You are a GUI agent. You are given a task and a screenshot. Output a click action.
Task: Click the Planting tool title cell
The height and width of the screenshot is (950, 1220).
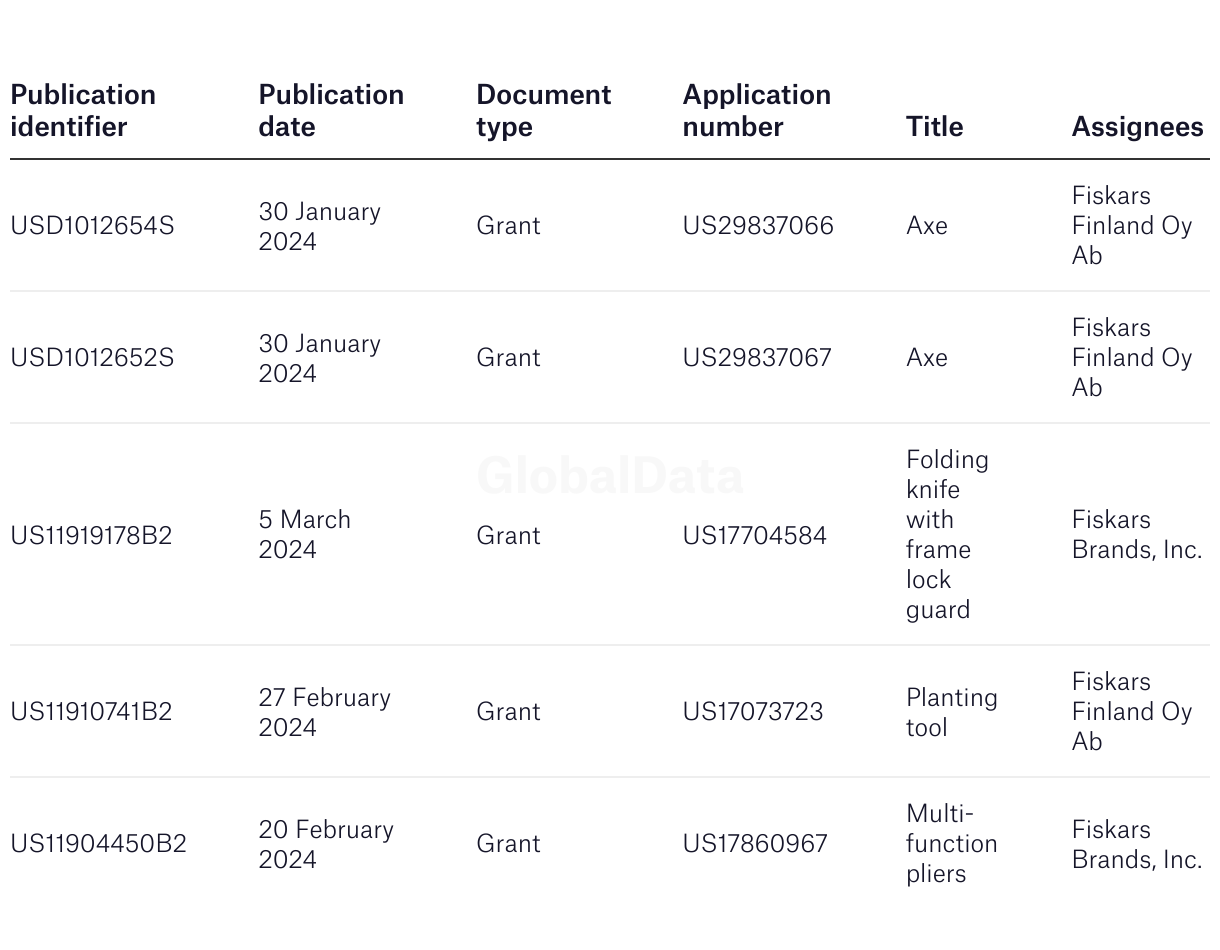pos(951,712)
